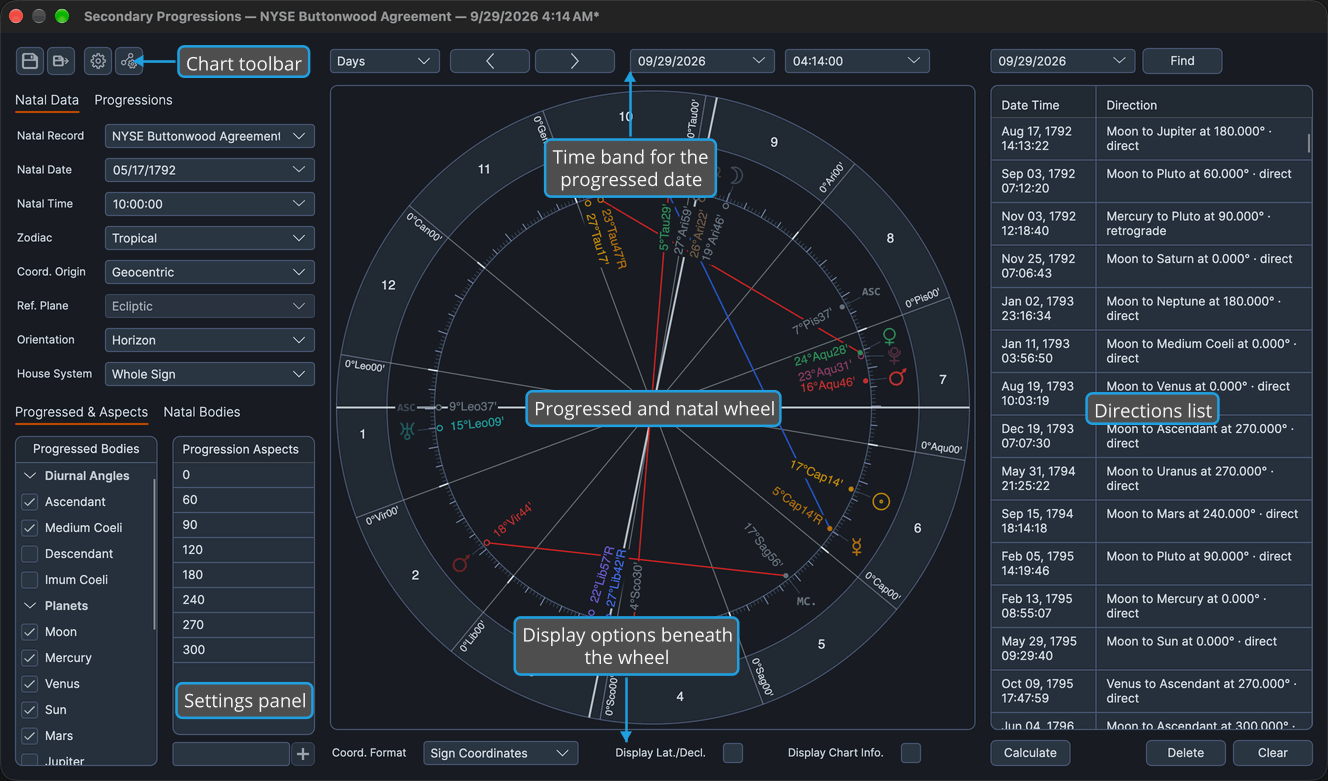Open the Coord. Origin dropdown showing Geocentric
Viewport: 1328px width, 781px height.
point(210,272)
